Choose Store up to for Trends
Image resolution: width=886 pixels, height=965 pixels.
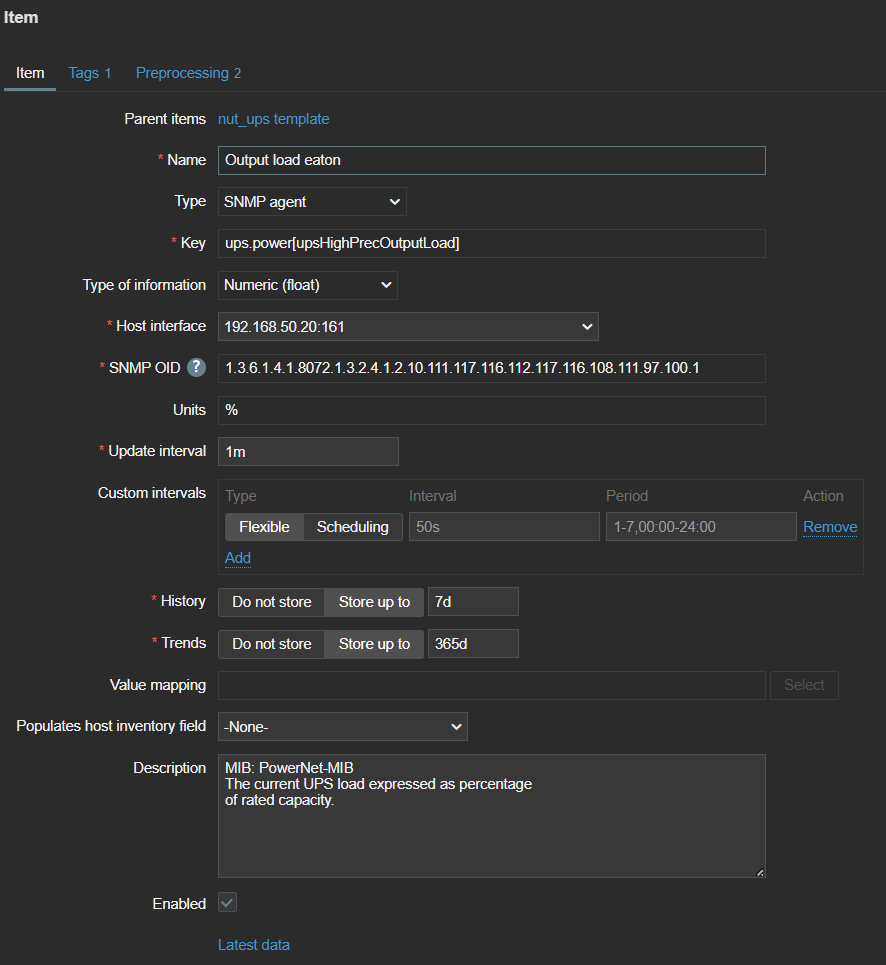[374, 644]
